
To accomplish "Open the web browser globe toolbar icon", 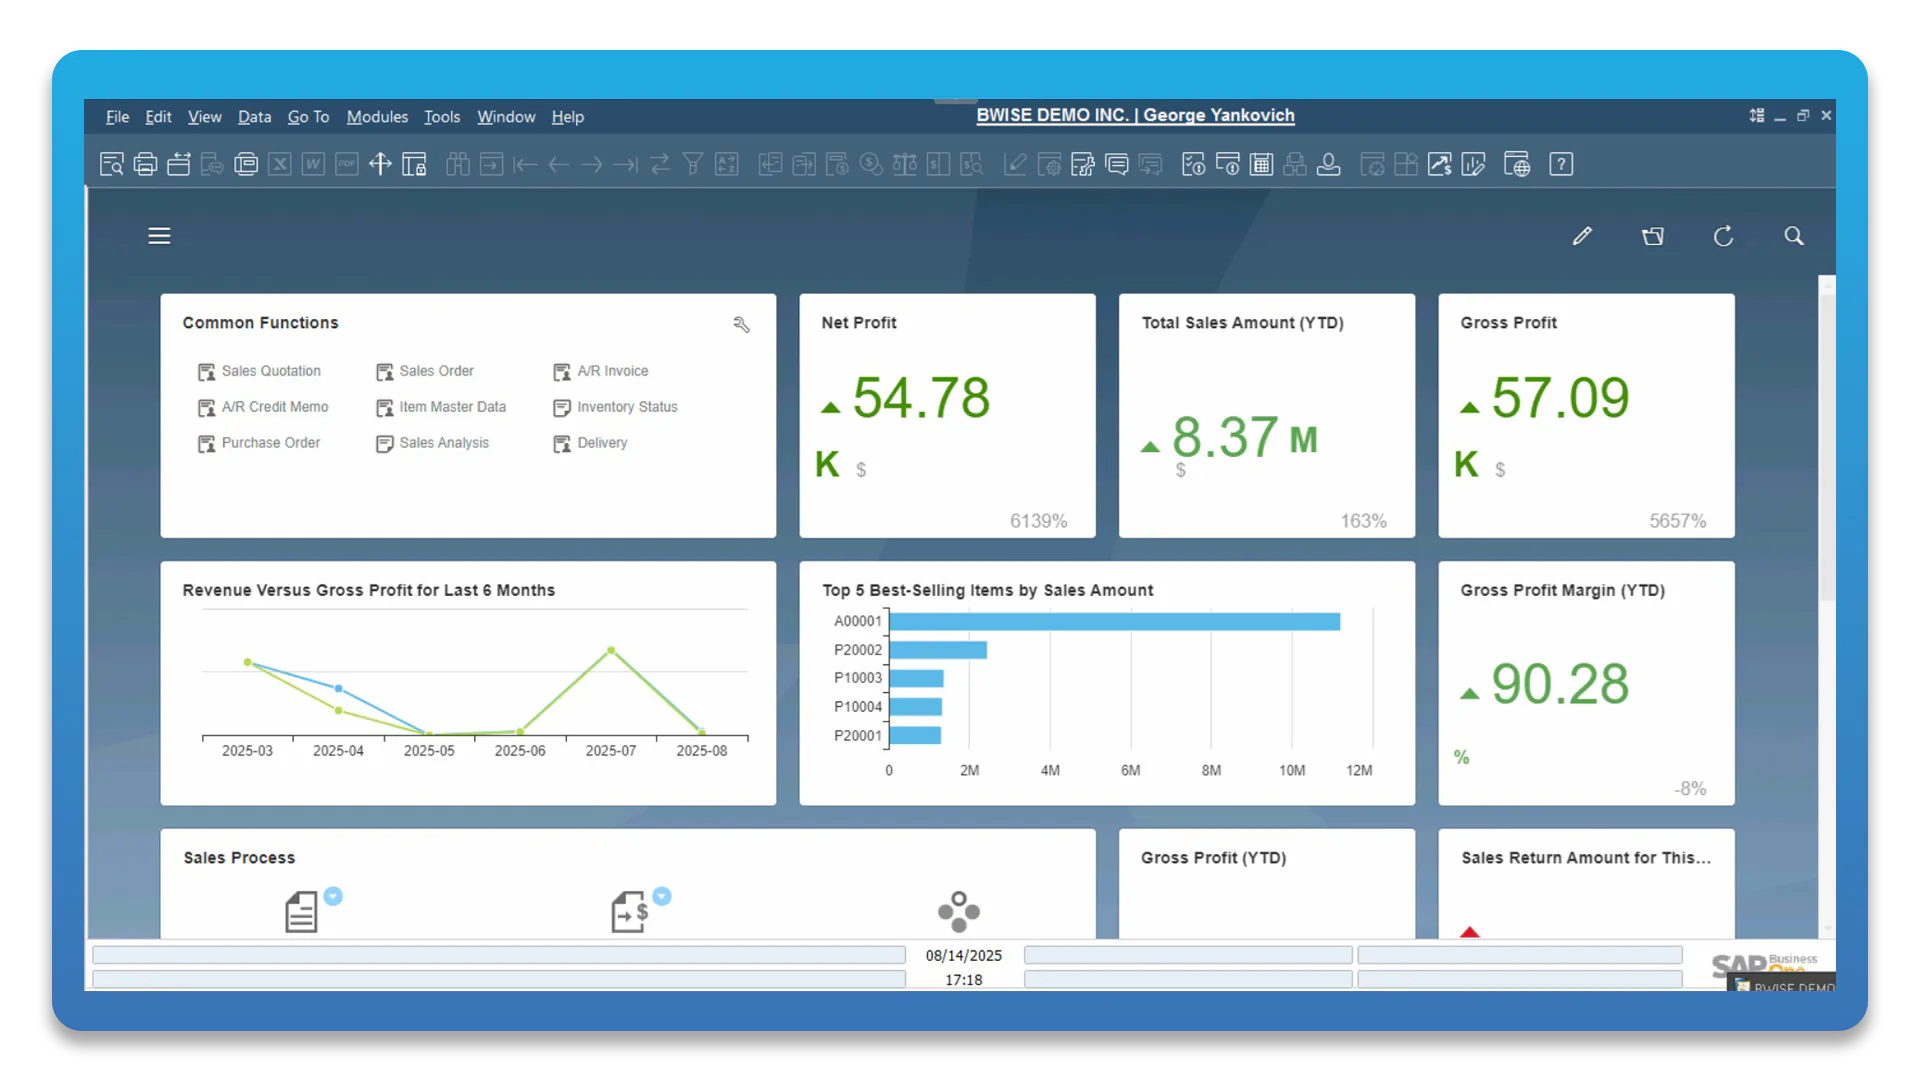I will point(1517,165).
